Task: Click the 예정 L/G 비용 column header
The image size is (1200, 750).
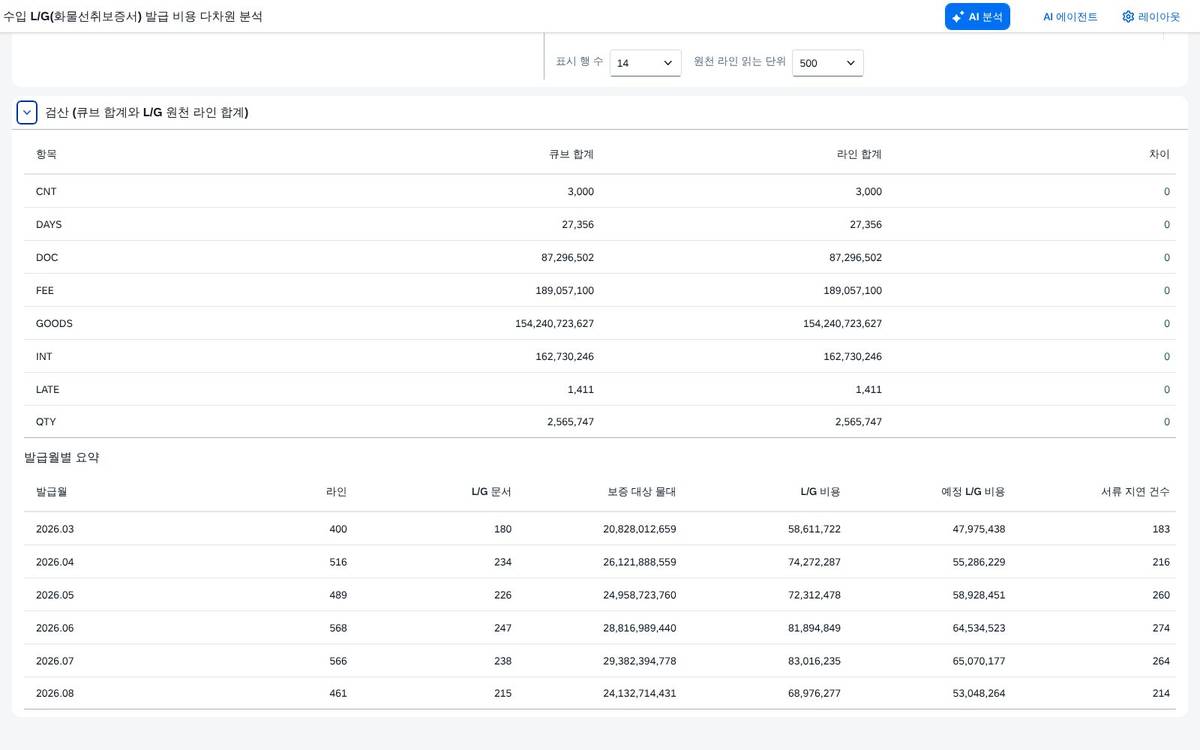Action: 973,491
